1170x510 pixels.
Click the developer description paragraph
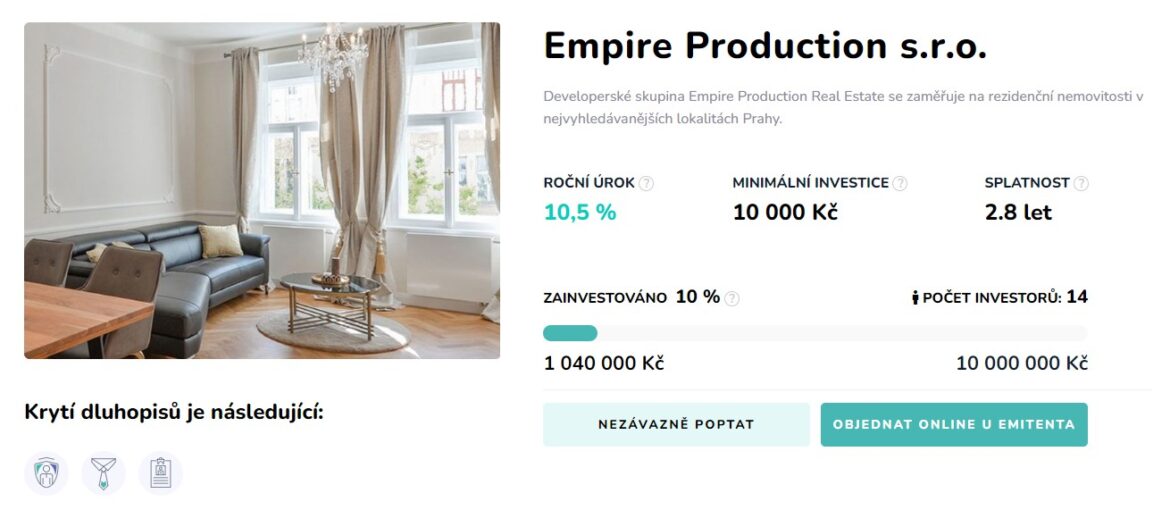(842, 107)
